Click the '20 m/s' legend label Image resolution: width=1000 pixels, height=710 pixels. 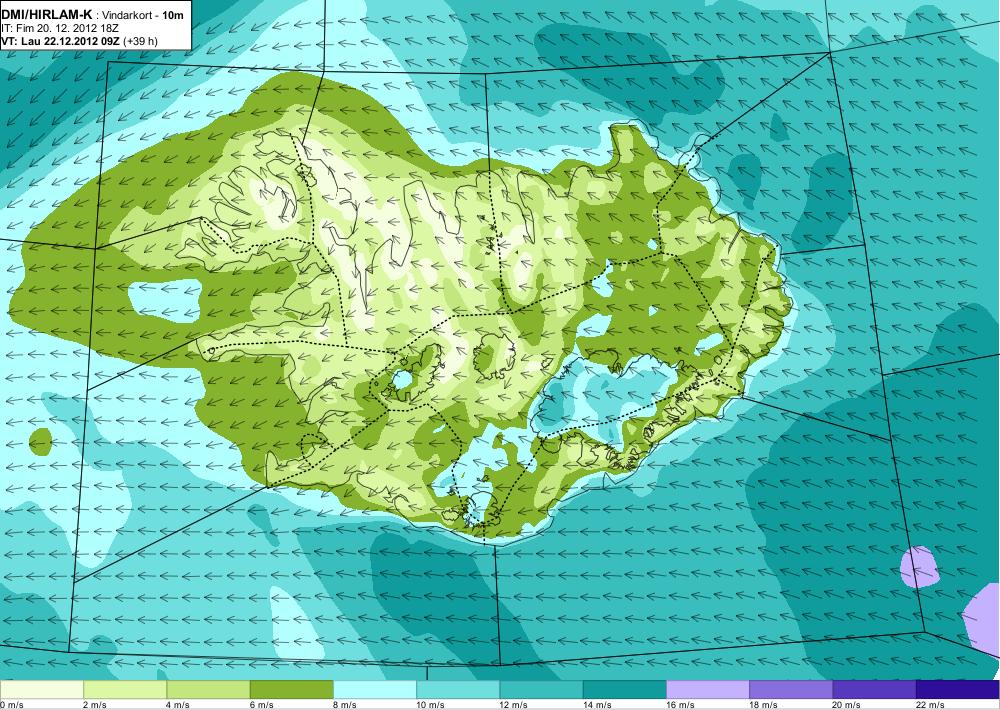tap(847, 705)
